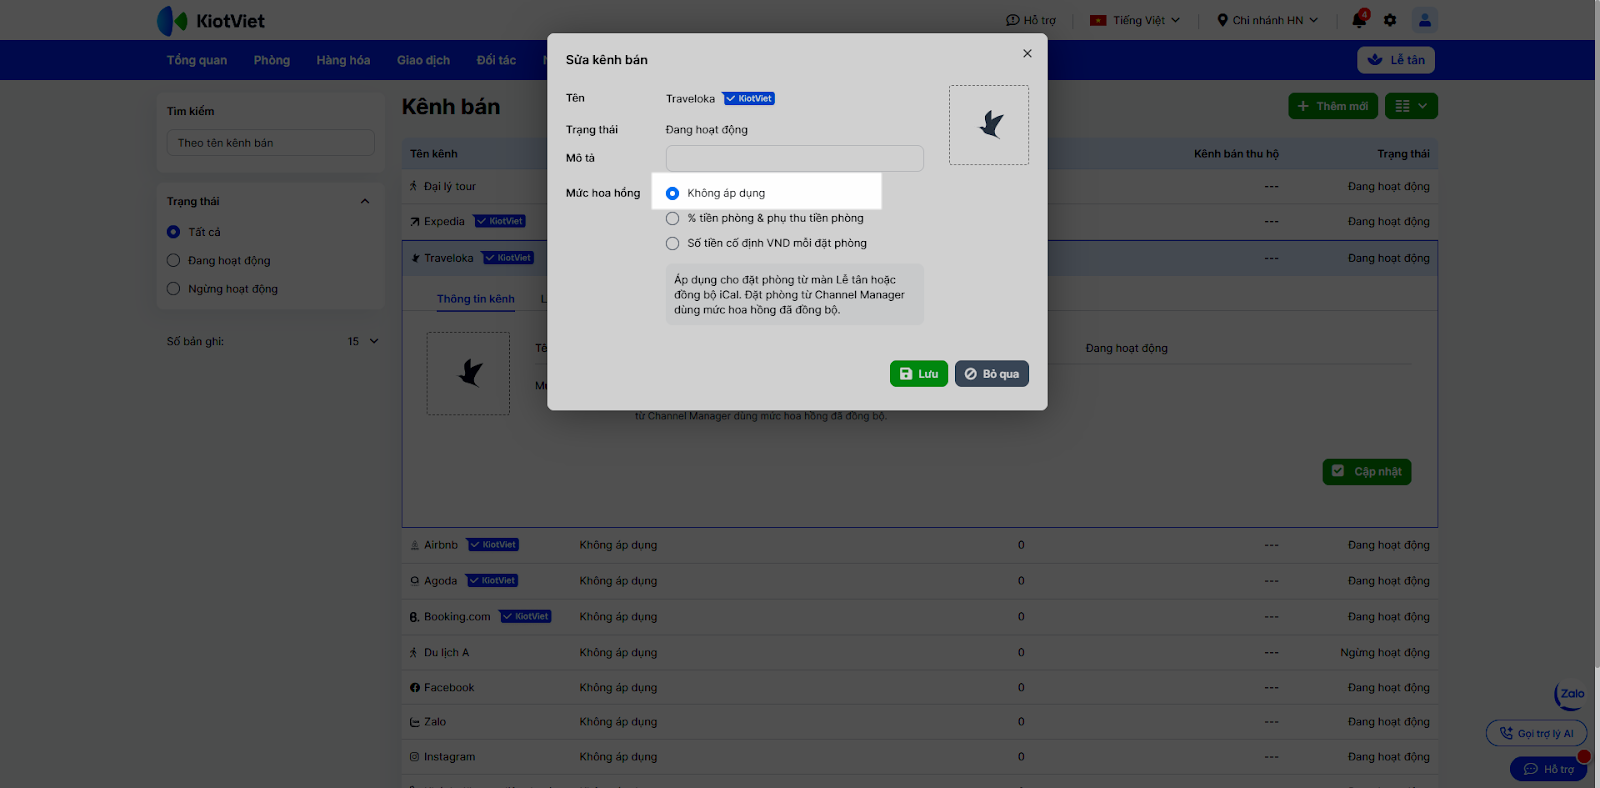This screenshot has height=788, width=1600.
Task: Open the notifications bell
Action: click(1359, 20)
